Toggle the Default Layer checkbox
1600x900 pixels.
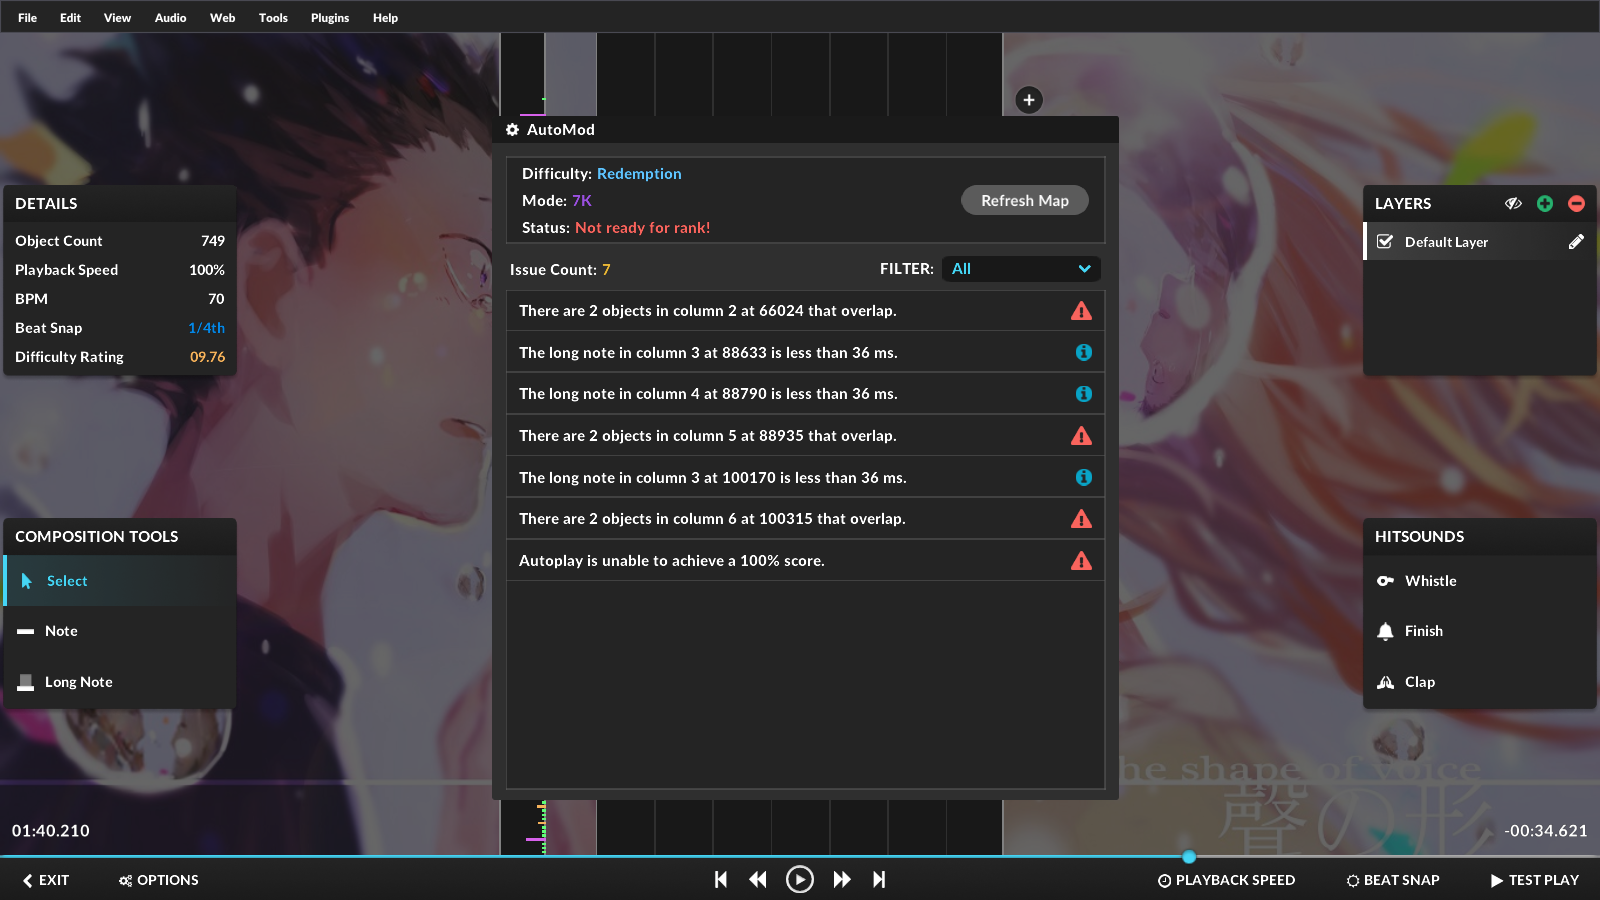(x=1385, y=242)
